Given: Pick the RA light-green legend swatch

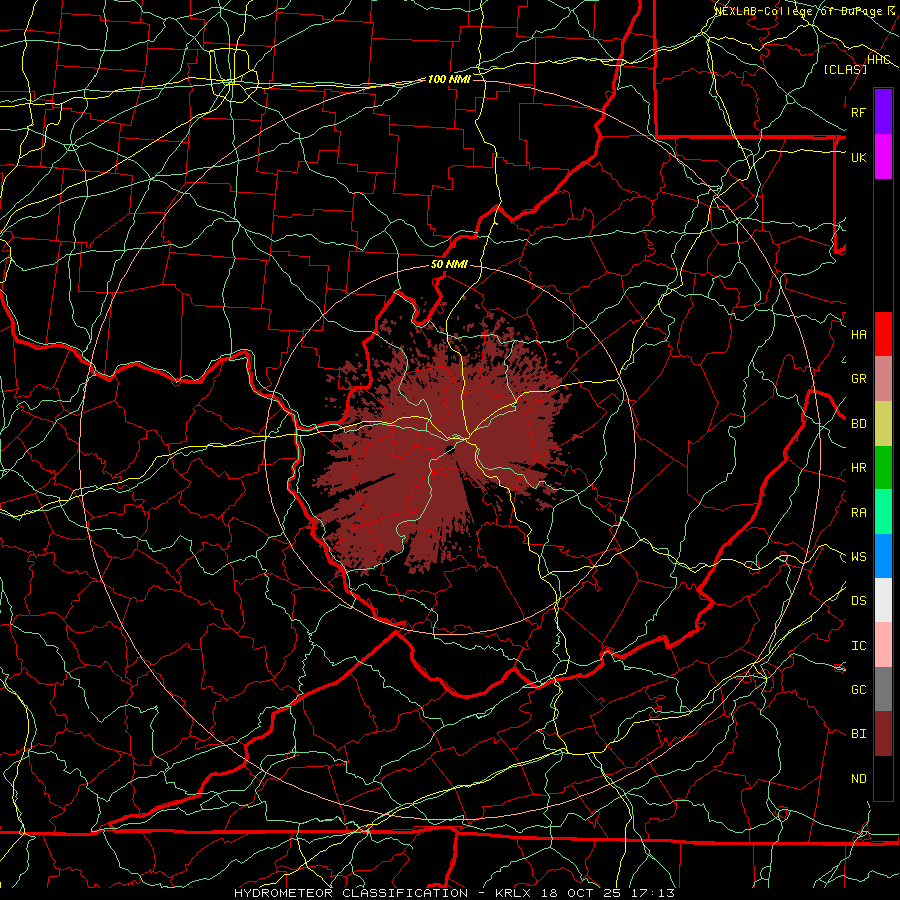Looking at the screenshot, I should point(883,512).
